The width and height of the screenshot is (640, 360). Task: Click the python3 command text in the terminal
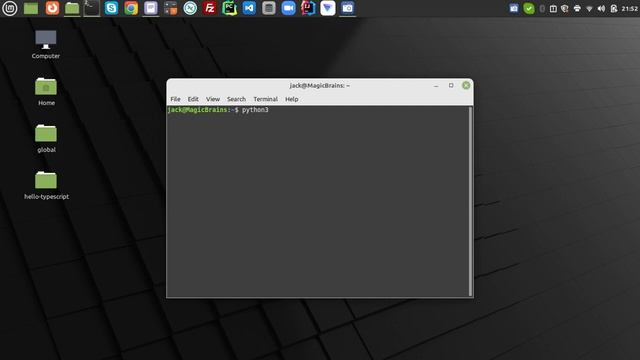(x=255, y=110)
